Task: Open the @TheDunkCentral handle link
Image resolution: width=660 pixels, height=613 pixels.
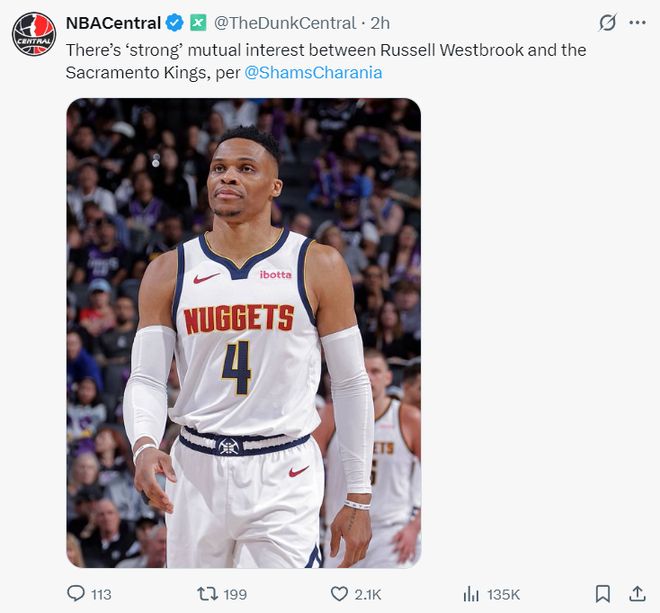Action: tap(285, 23)
